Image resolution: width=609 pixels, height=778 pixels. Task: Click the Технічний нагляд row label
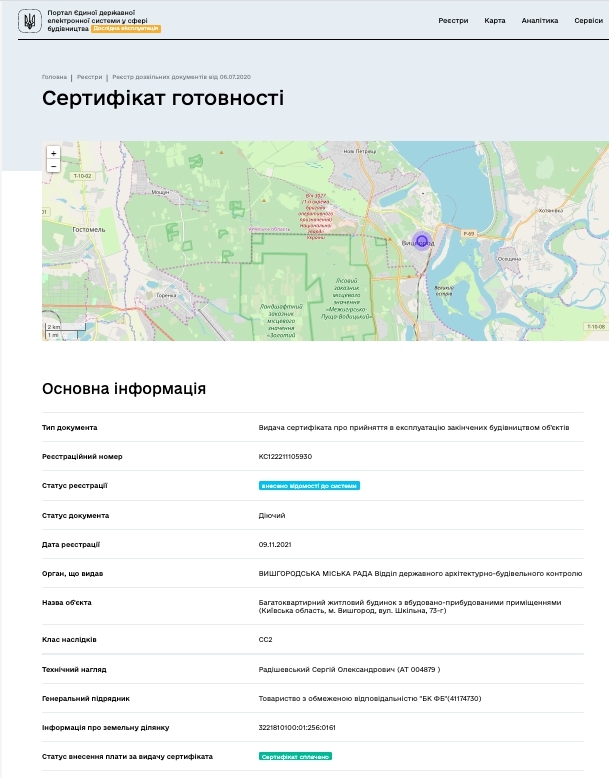(74, 669)
